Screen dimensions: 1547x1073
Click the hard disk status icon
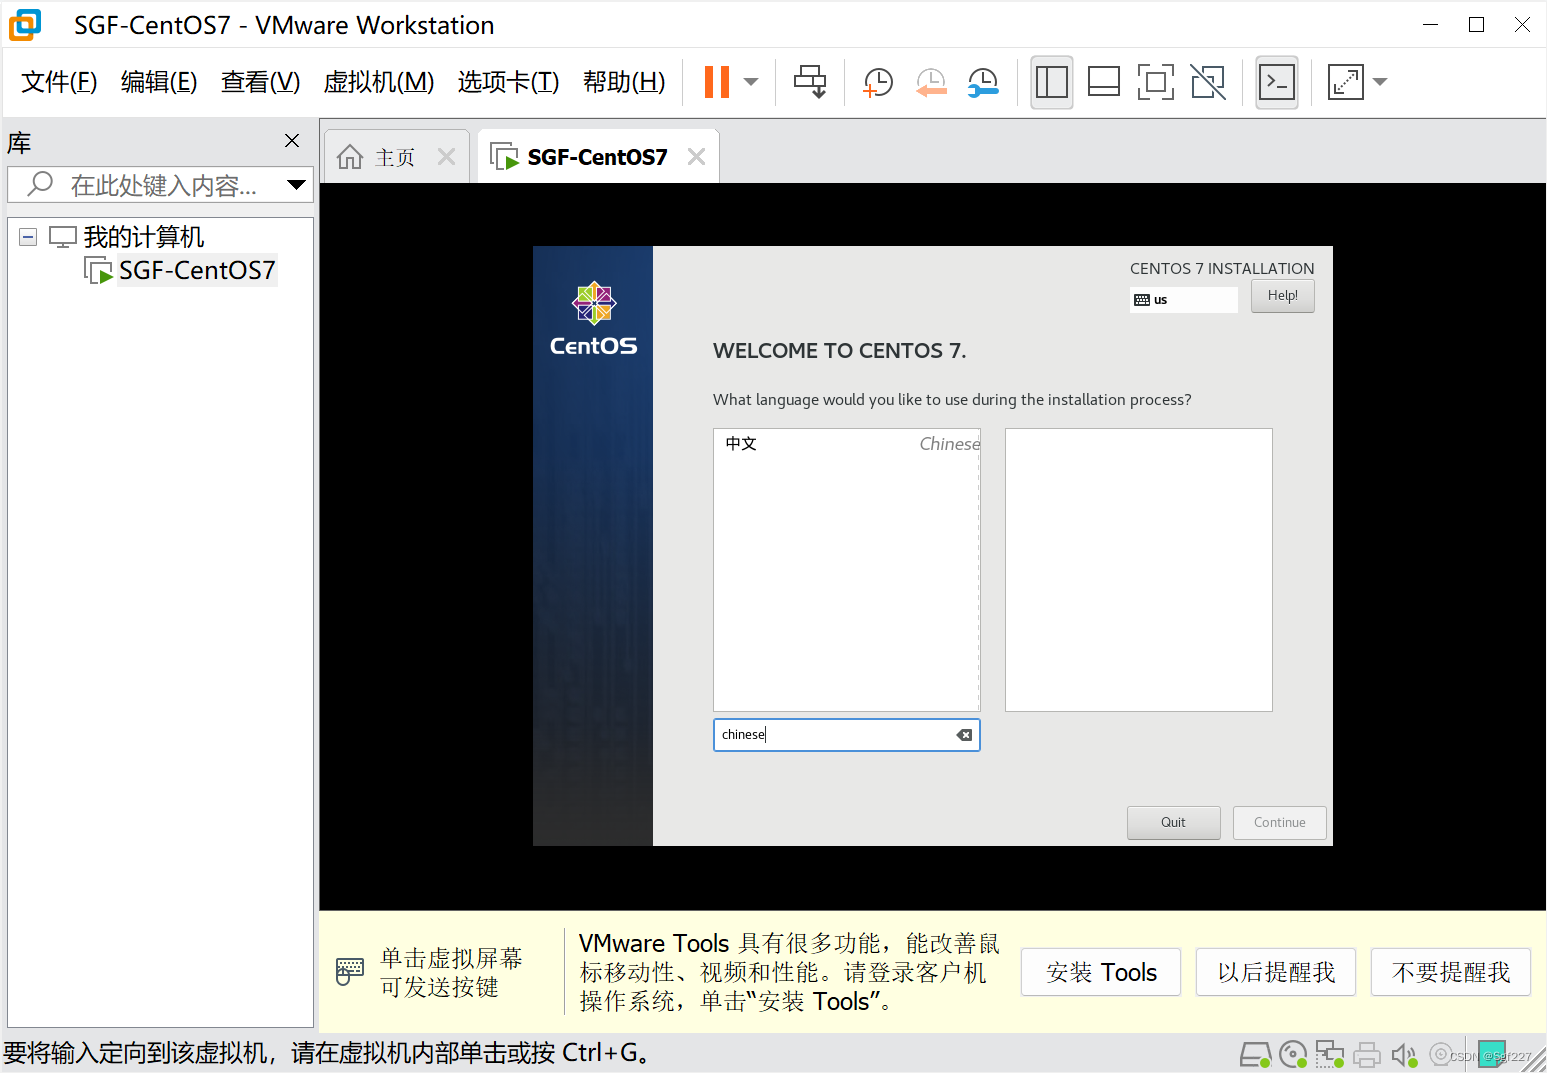point(1255,1055)
